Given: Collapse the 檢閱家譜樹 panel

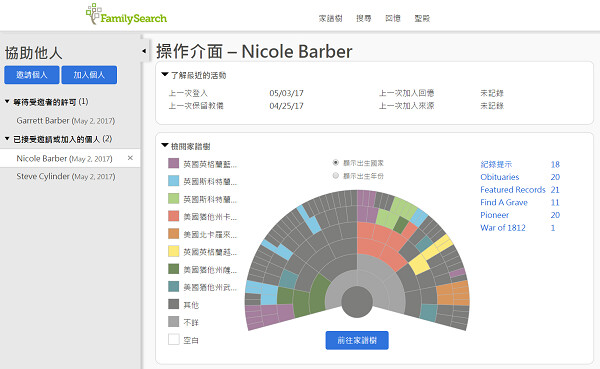Looking at the screenshot, I should coord(165,145).
